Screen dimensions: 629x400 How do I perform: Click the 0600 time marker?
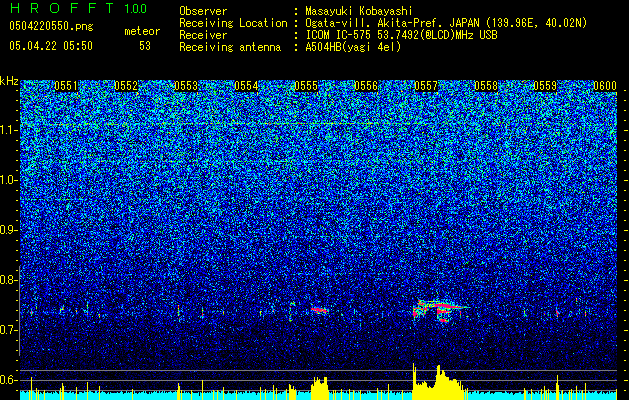click(605, 86)
